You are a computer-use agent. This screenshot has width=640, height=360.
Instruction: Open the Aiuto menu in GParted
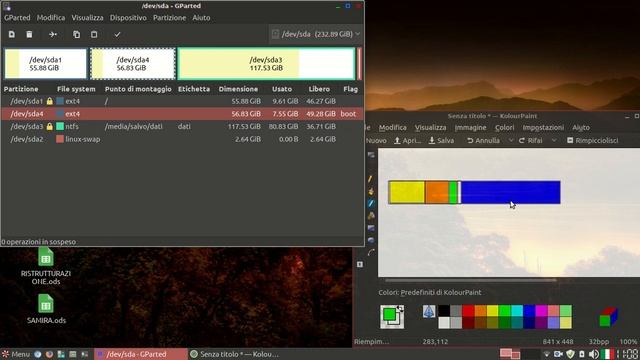201,18
